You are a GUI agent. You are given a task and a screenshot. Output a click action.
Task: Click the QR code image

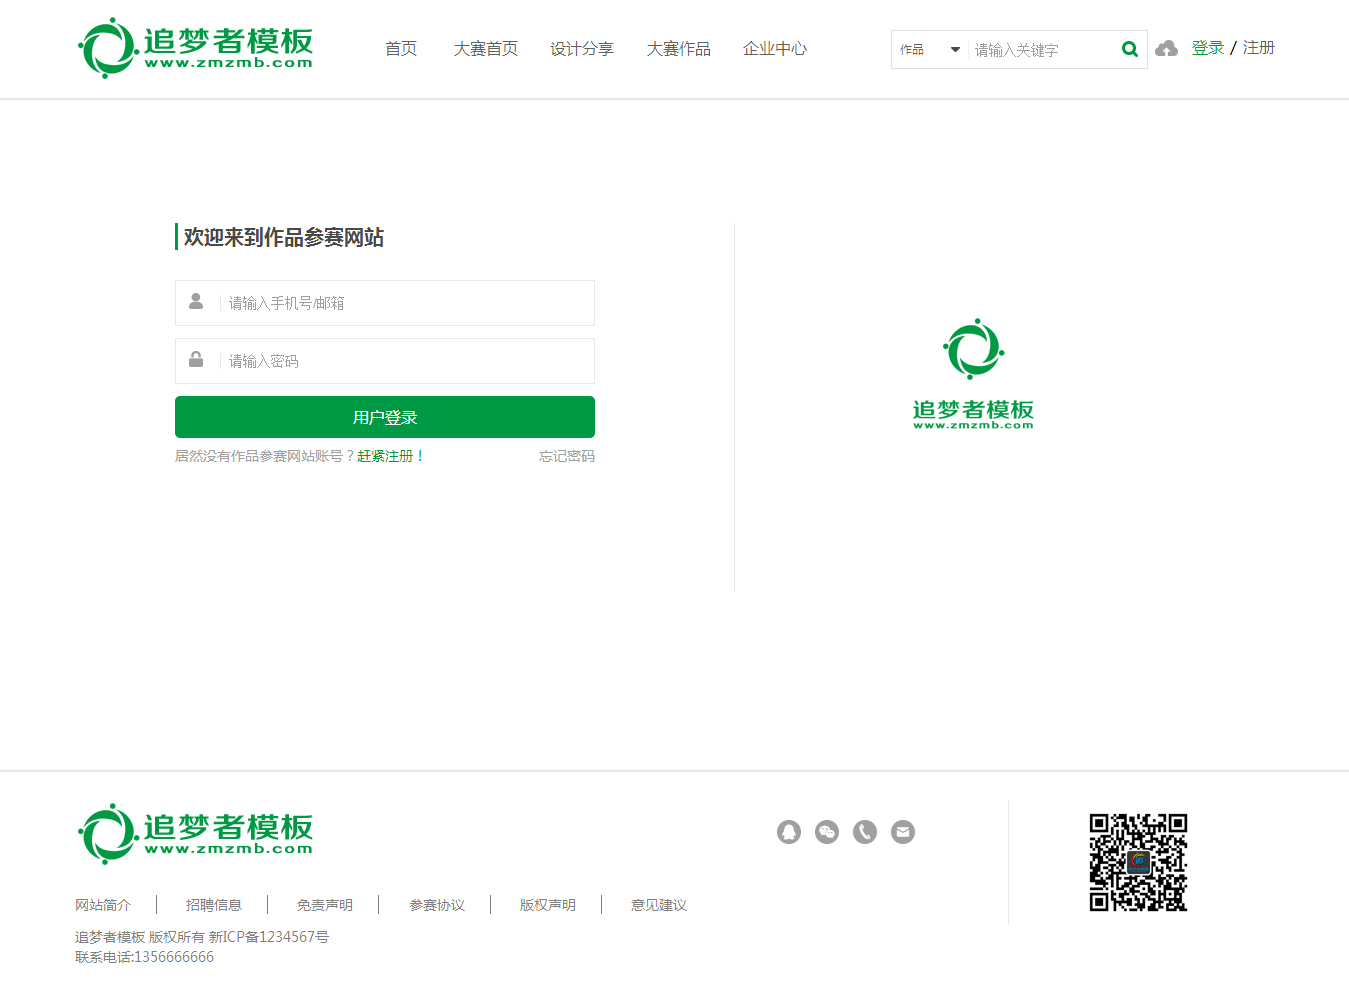tap(1138, 862)
